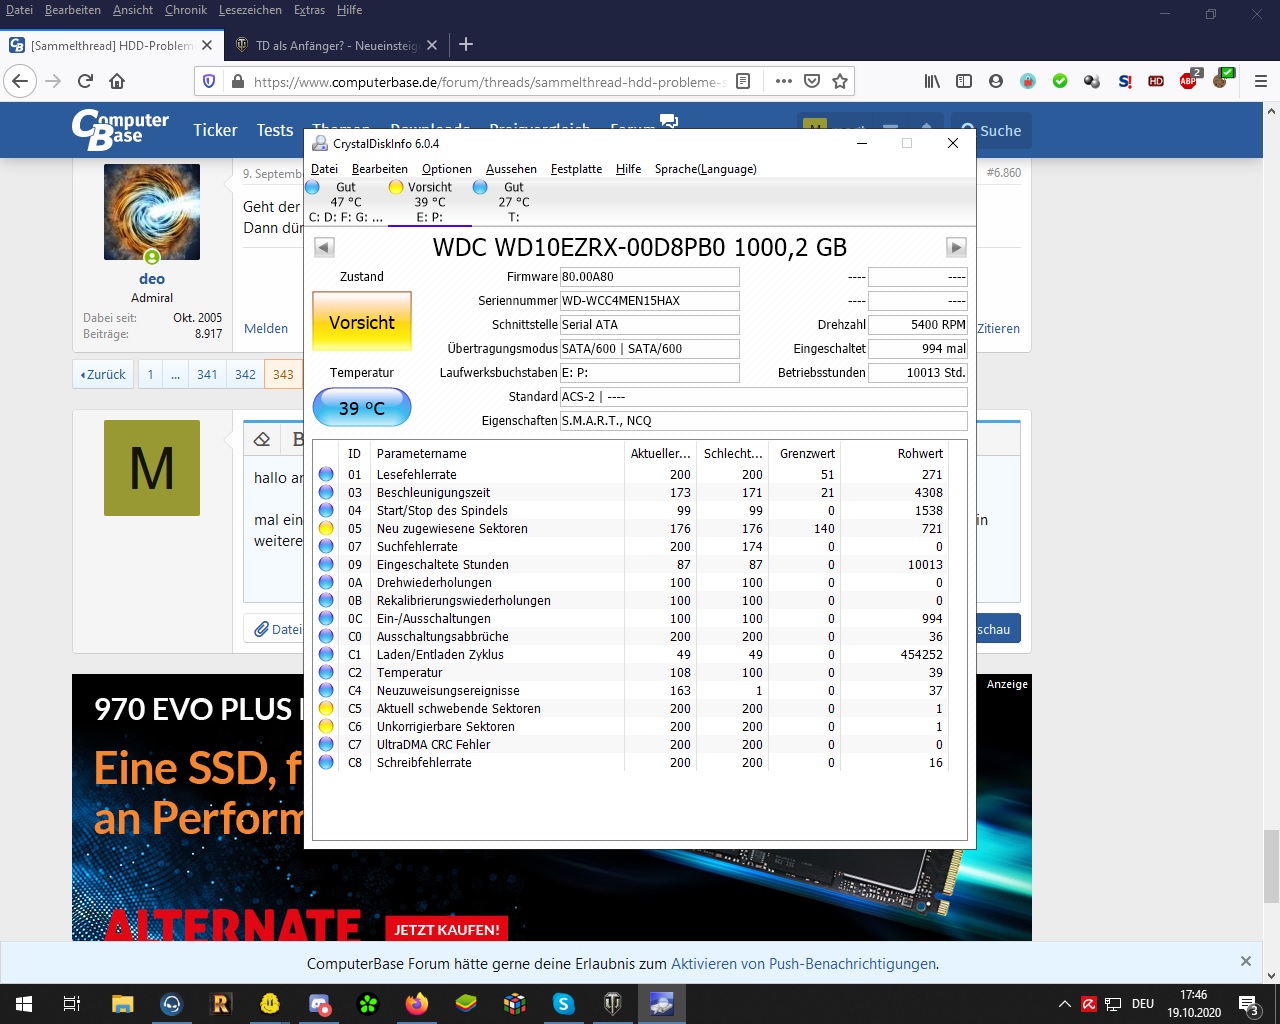Click yellow status icon for Neu zugewiesene Sektoren
Viewport: 1280px width, 1024px height.
(x=326, y=529)
